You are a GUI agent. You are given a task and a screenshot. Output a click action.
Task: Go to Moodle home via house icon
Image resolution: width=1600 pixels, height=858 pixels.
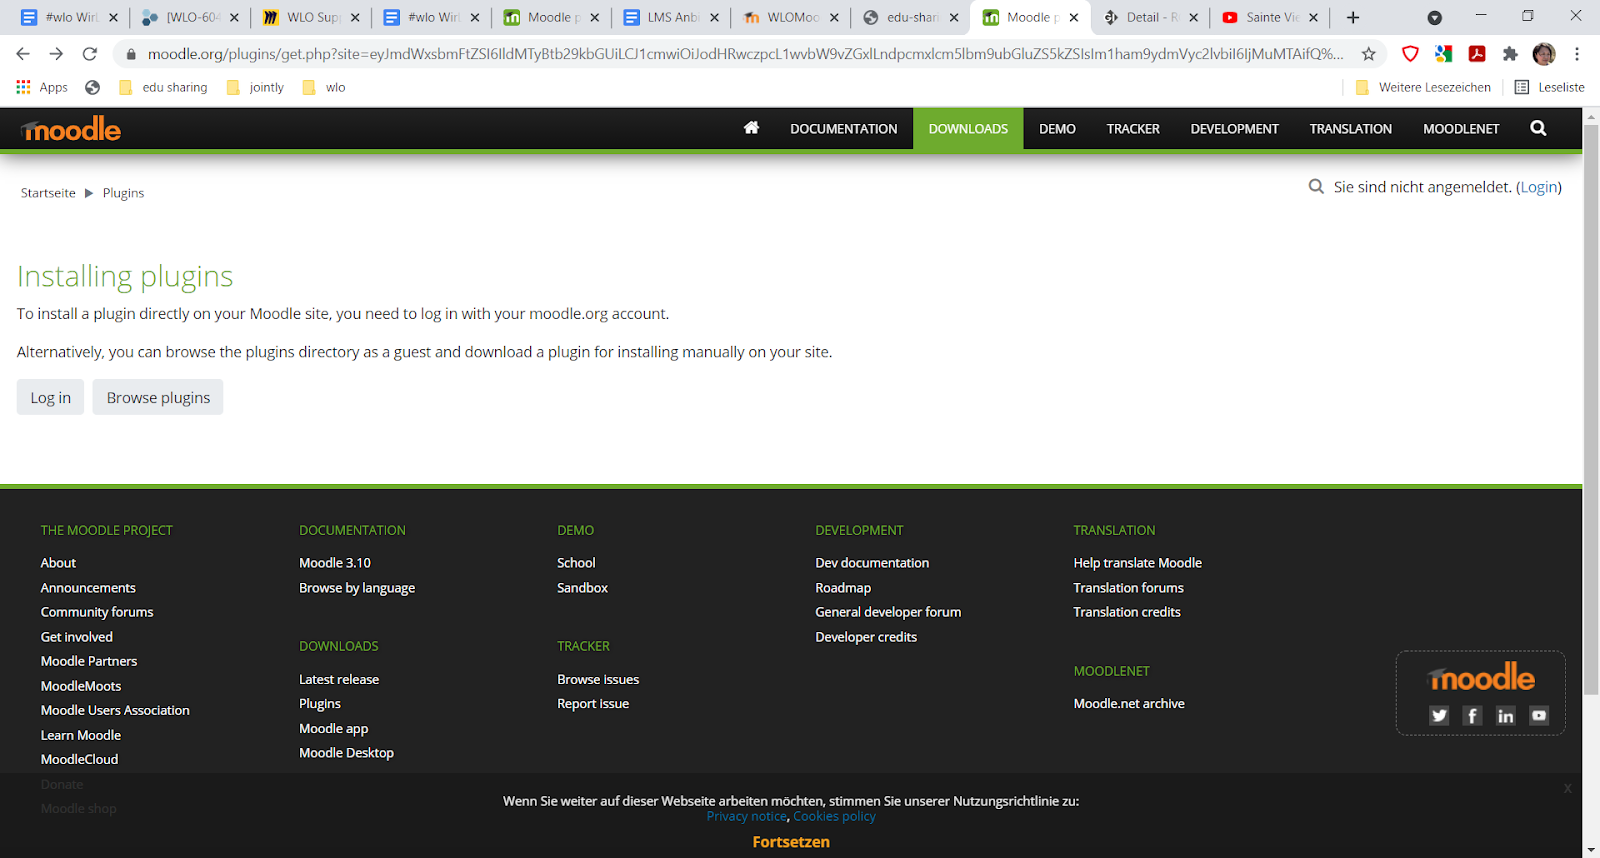tap(751, 128)
